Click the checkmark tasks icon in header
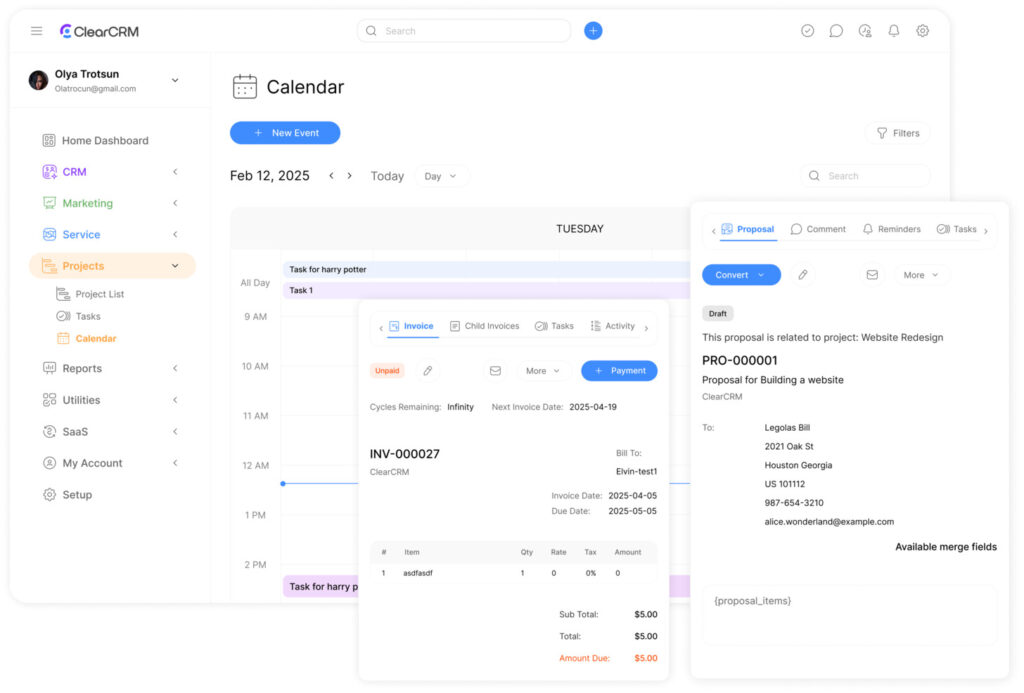The width and height of the screenshot is (1024, 693). [x=807, y=31]
